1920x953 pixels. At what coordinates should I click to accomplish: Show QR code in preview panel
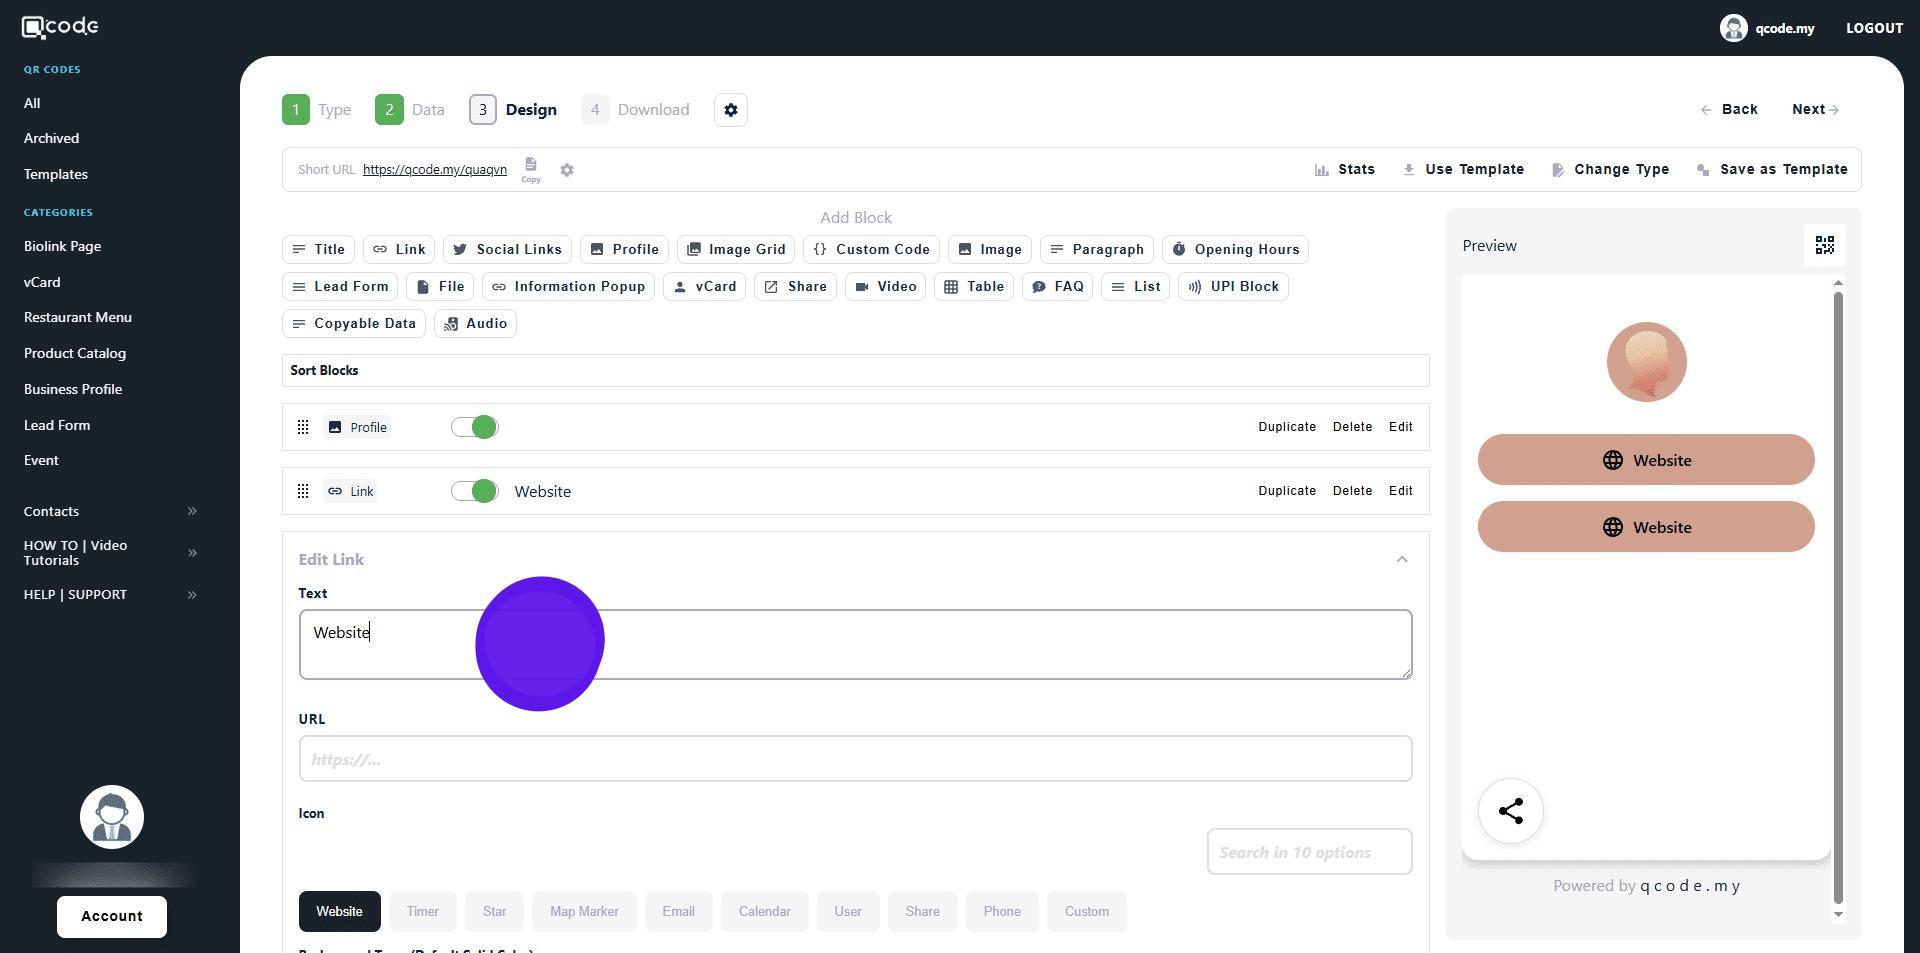[1824, 246]
